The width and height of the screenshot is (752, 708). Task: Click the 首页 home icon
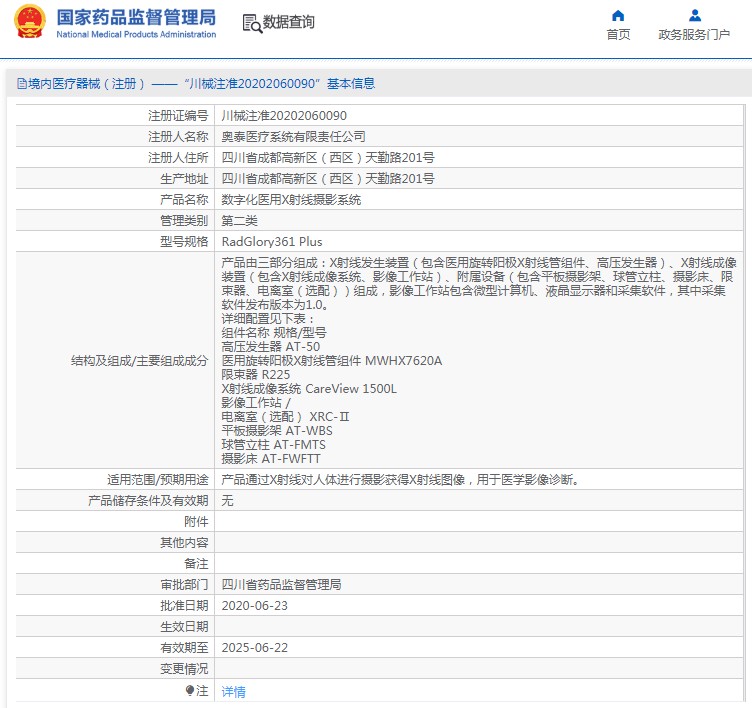tap(618, 16)
